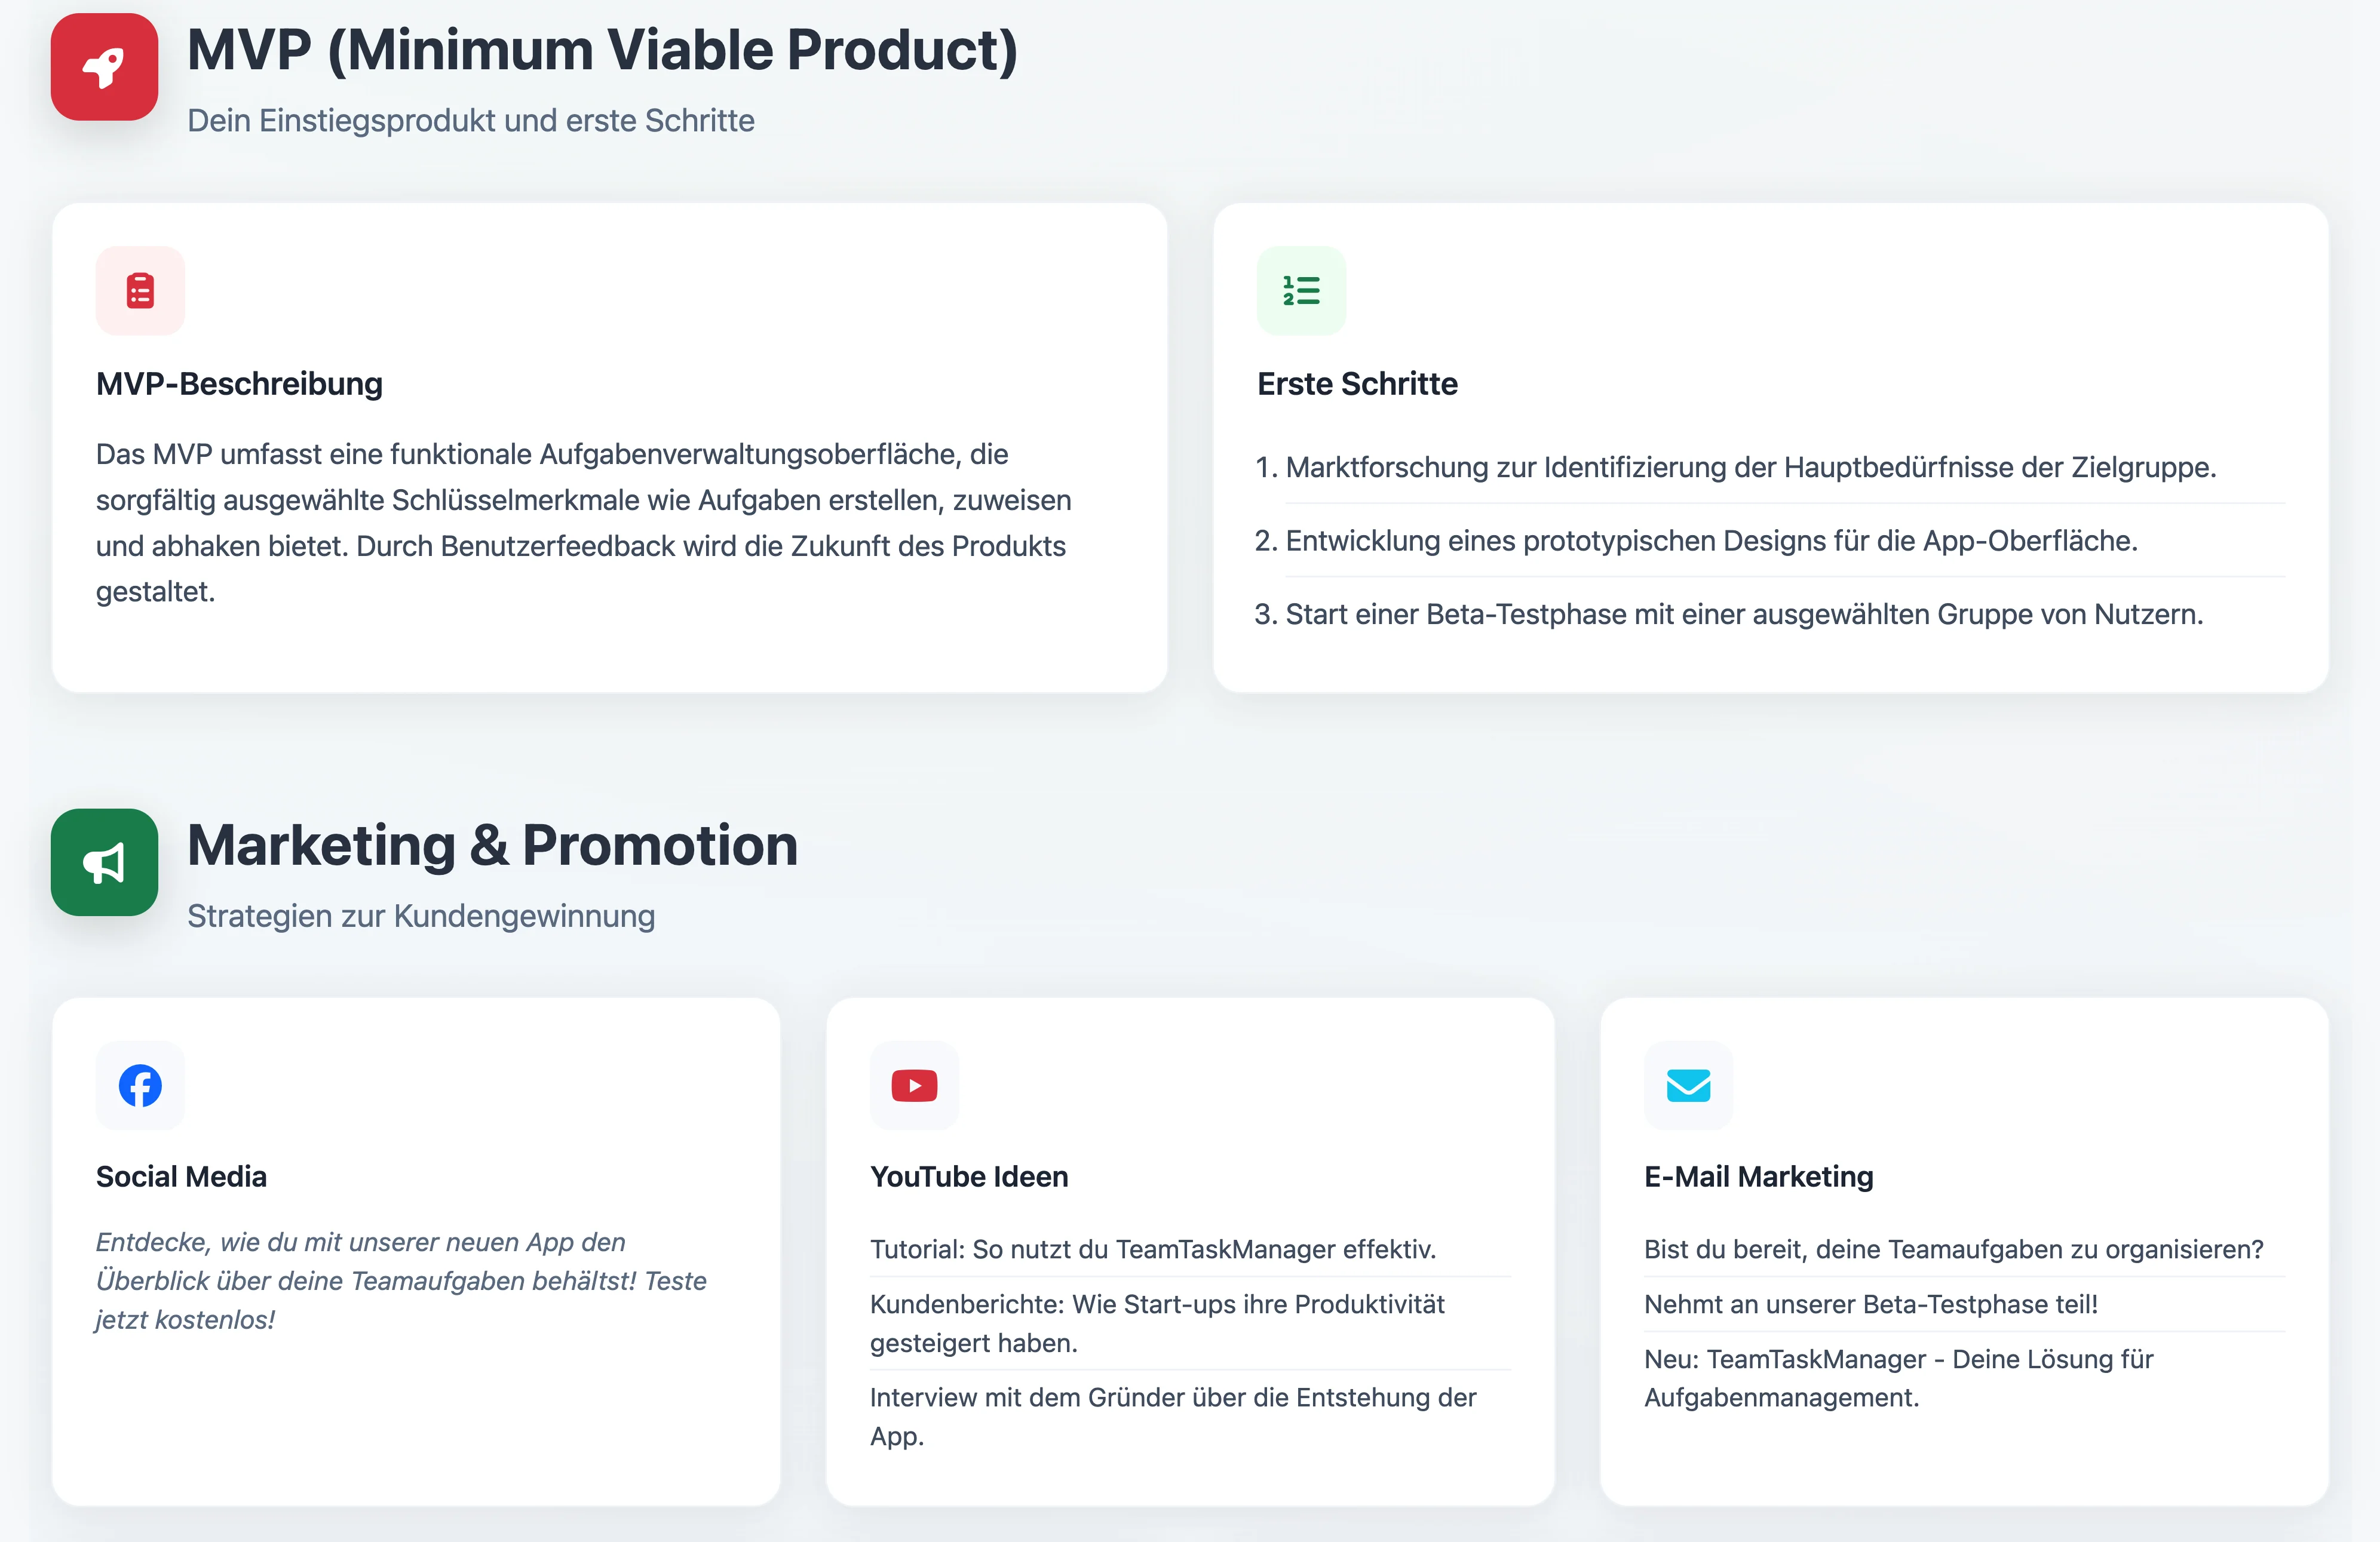Select the envelope icon on the E-Mail Marketing card
This screenshot has width=2380, height=1542.
1687,1085
